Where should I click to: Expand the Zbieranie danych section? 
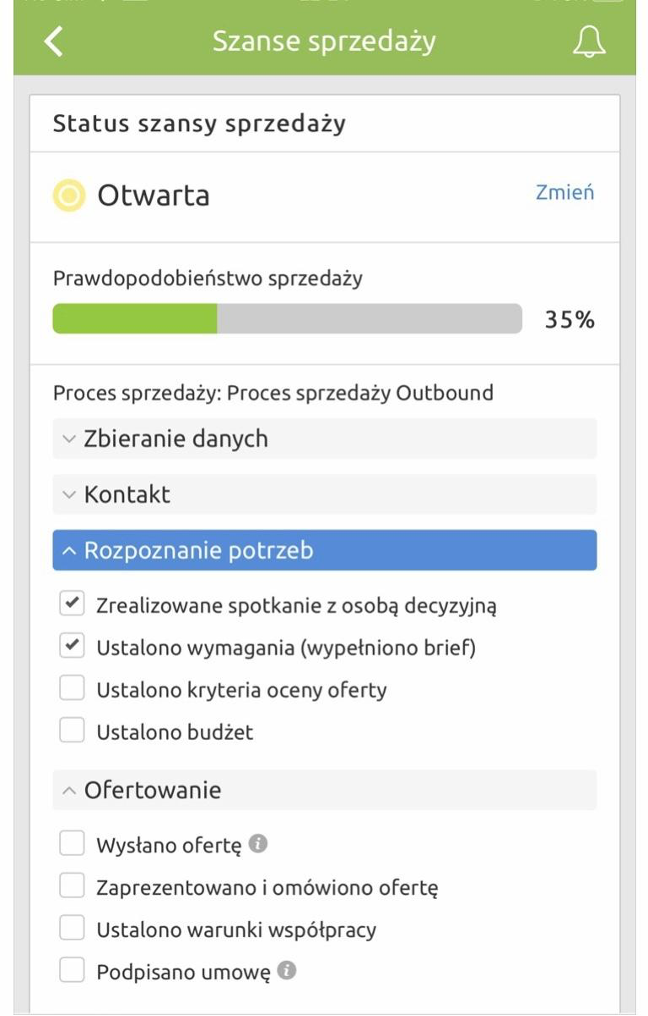coord(324,439)
